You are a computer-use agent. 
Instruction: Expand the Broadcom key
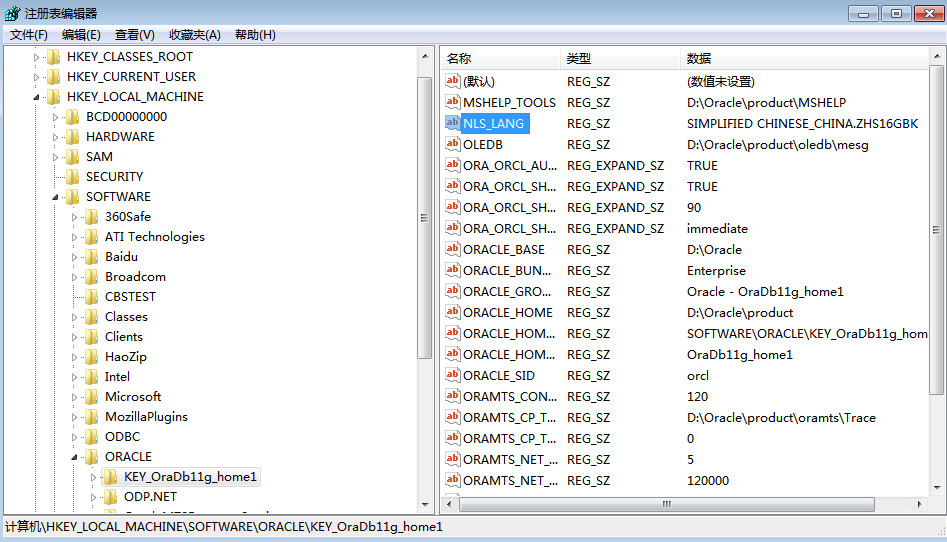click(74, 277)
